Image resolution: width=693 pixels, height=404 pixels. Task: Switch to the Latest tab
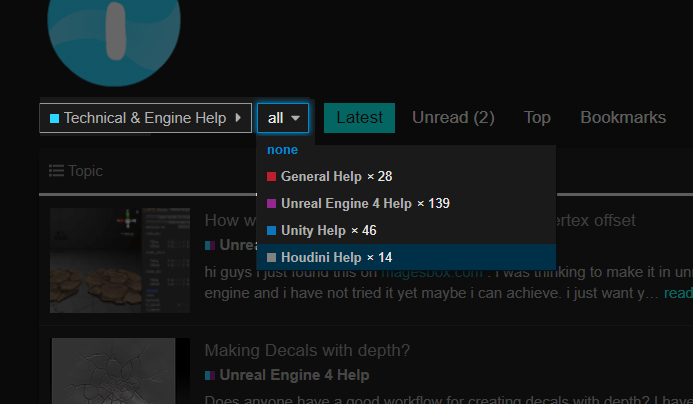click(359, 118)
